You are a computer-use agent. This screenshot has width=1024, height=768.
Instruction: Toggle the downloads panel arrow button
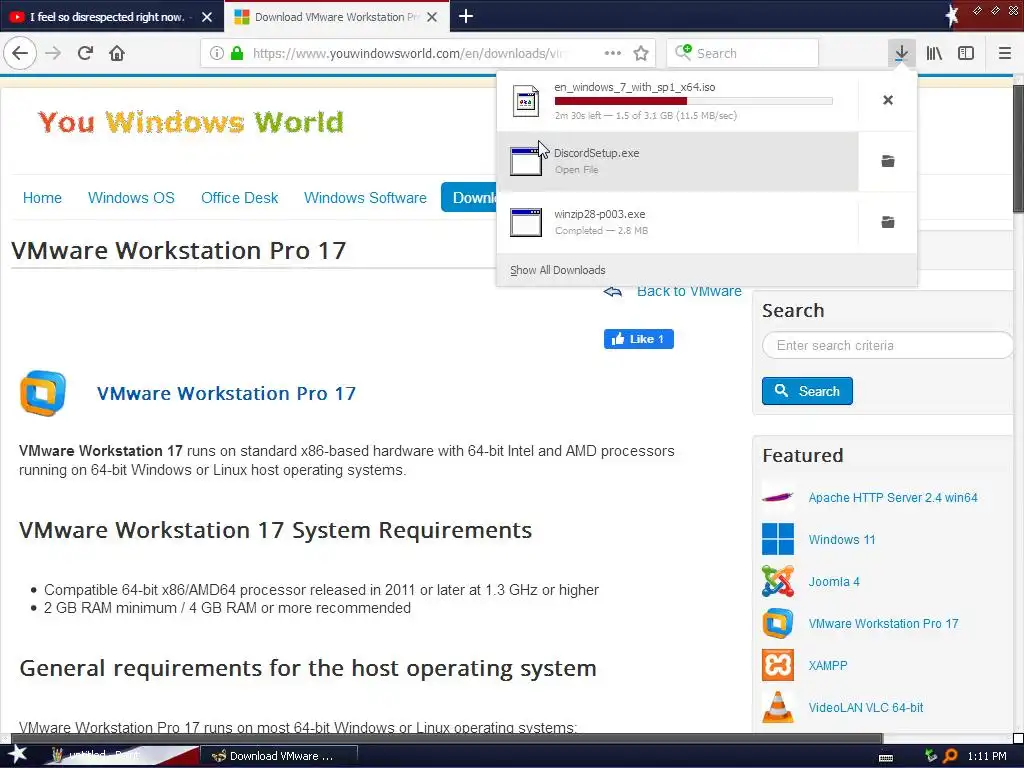tap(901, 53)
